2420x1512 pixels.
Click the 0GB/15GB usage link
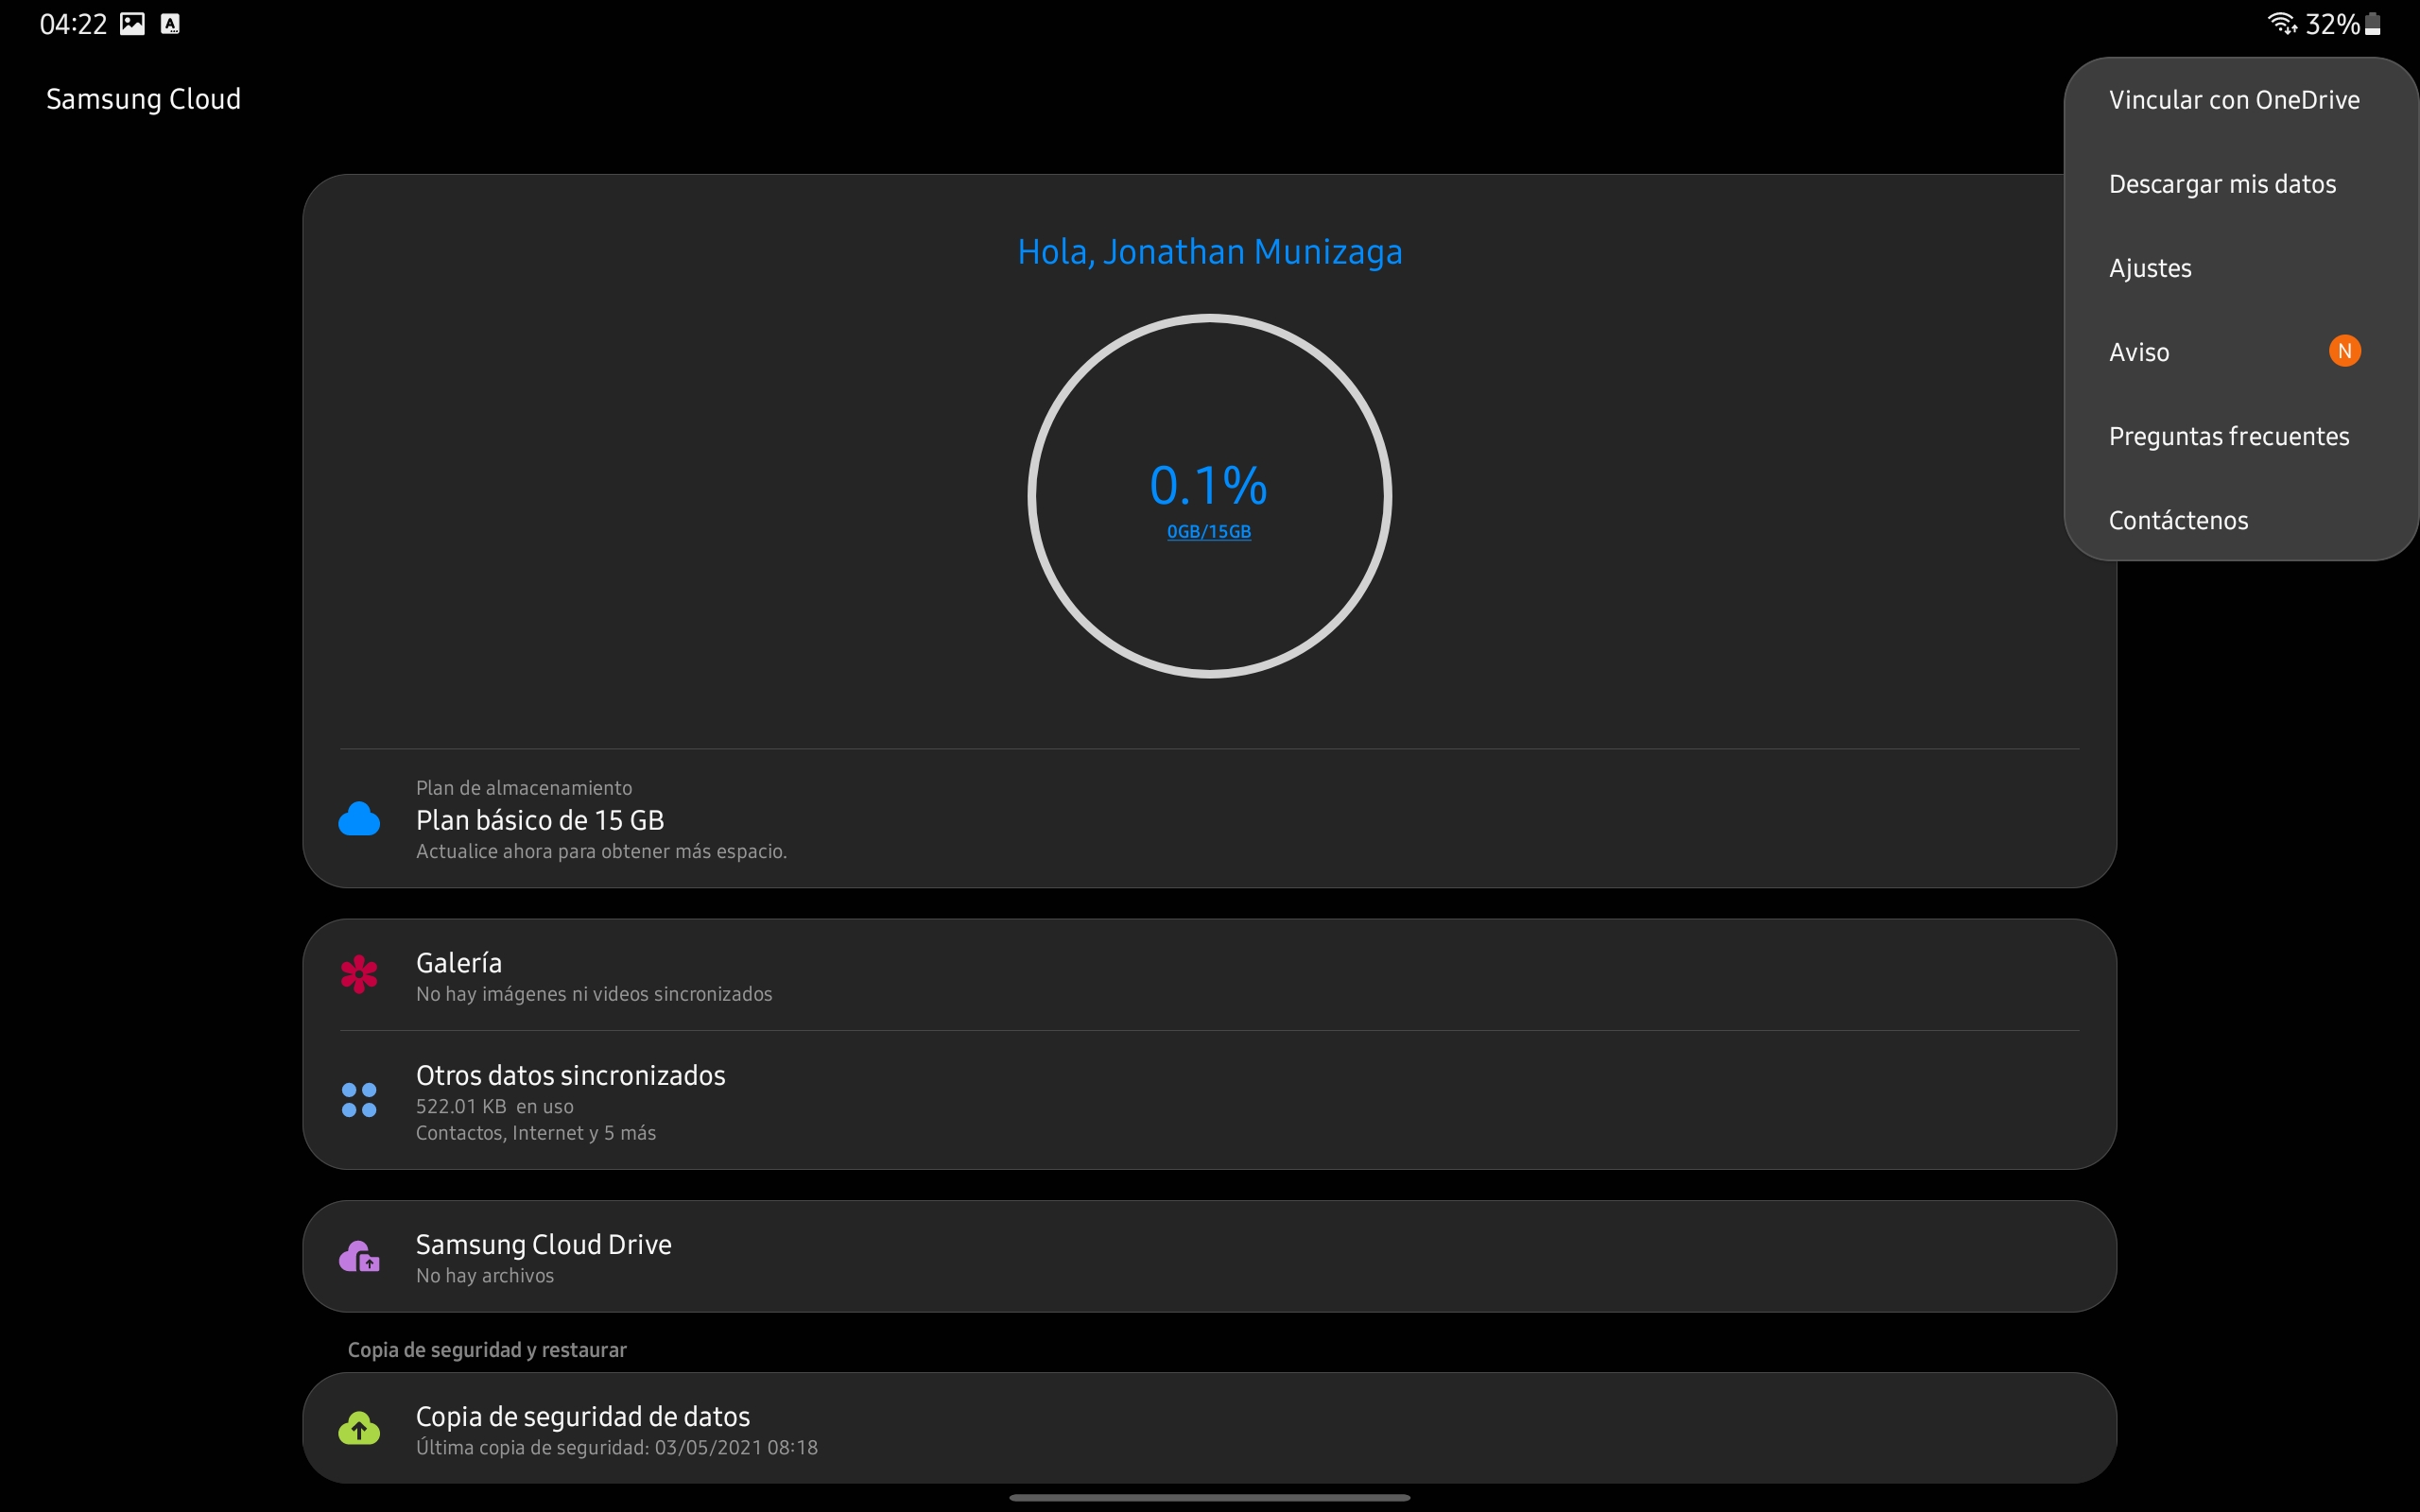coord(1209,532)
